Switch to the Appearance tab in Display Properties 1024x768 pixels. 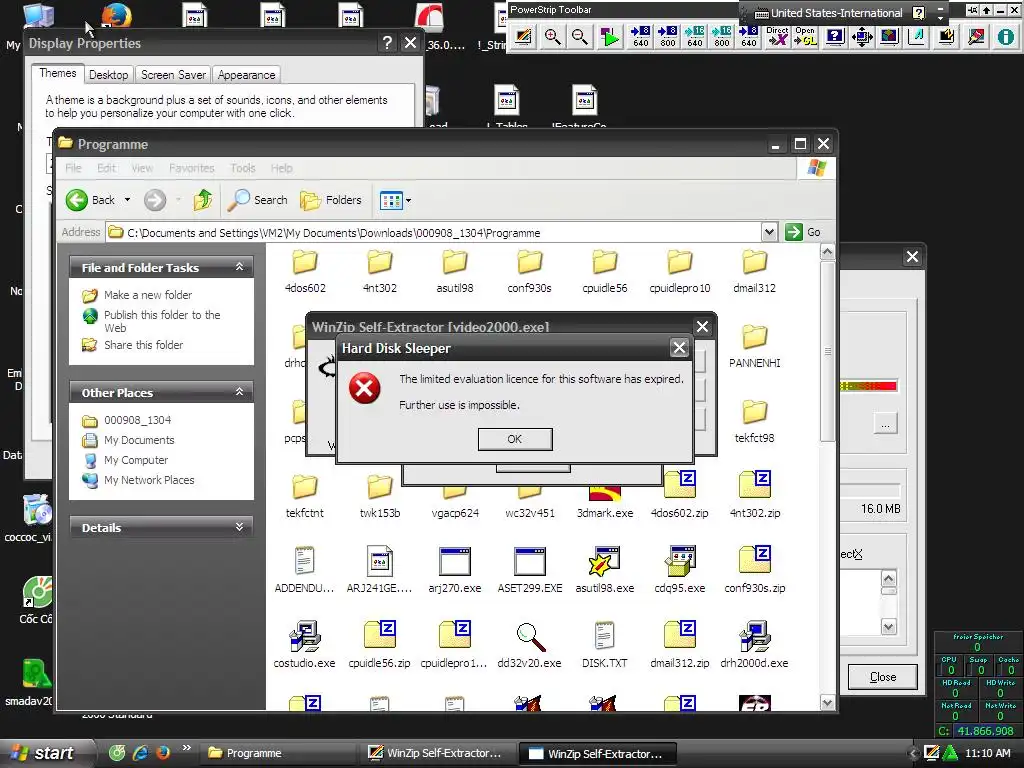click(246, 74)
